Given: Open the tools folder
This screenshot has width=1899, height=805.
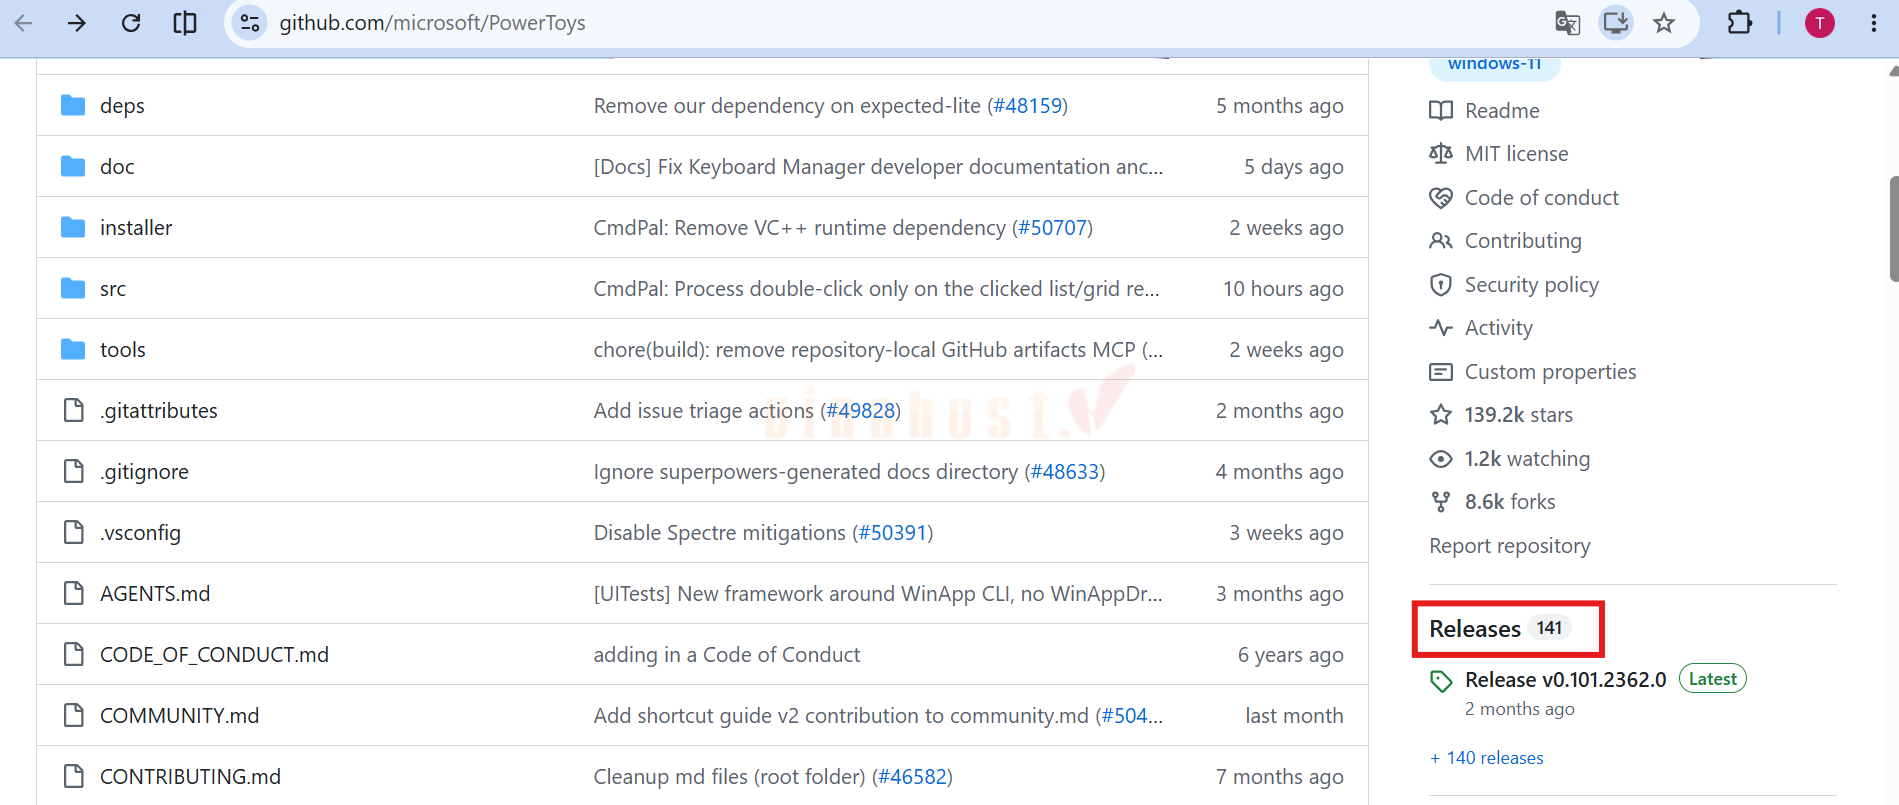Looking at the screenshot, I should click(123, 350).
